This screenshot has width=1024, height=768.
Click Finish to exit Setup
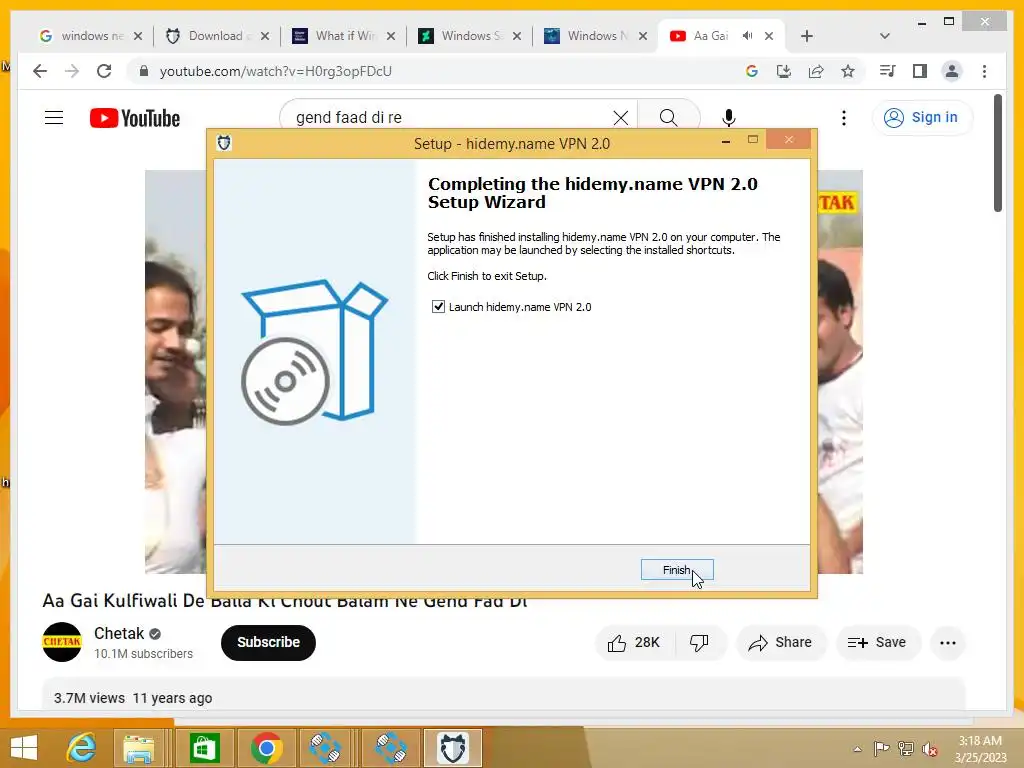[677, 569]
